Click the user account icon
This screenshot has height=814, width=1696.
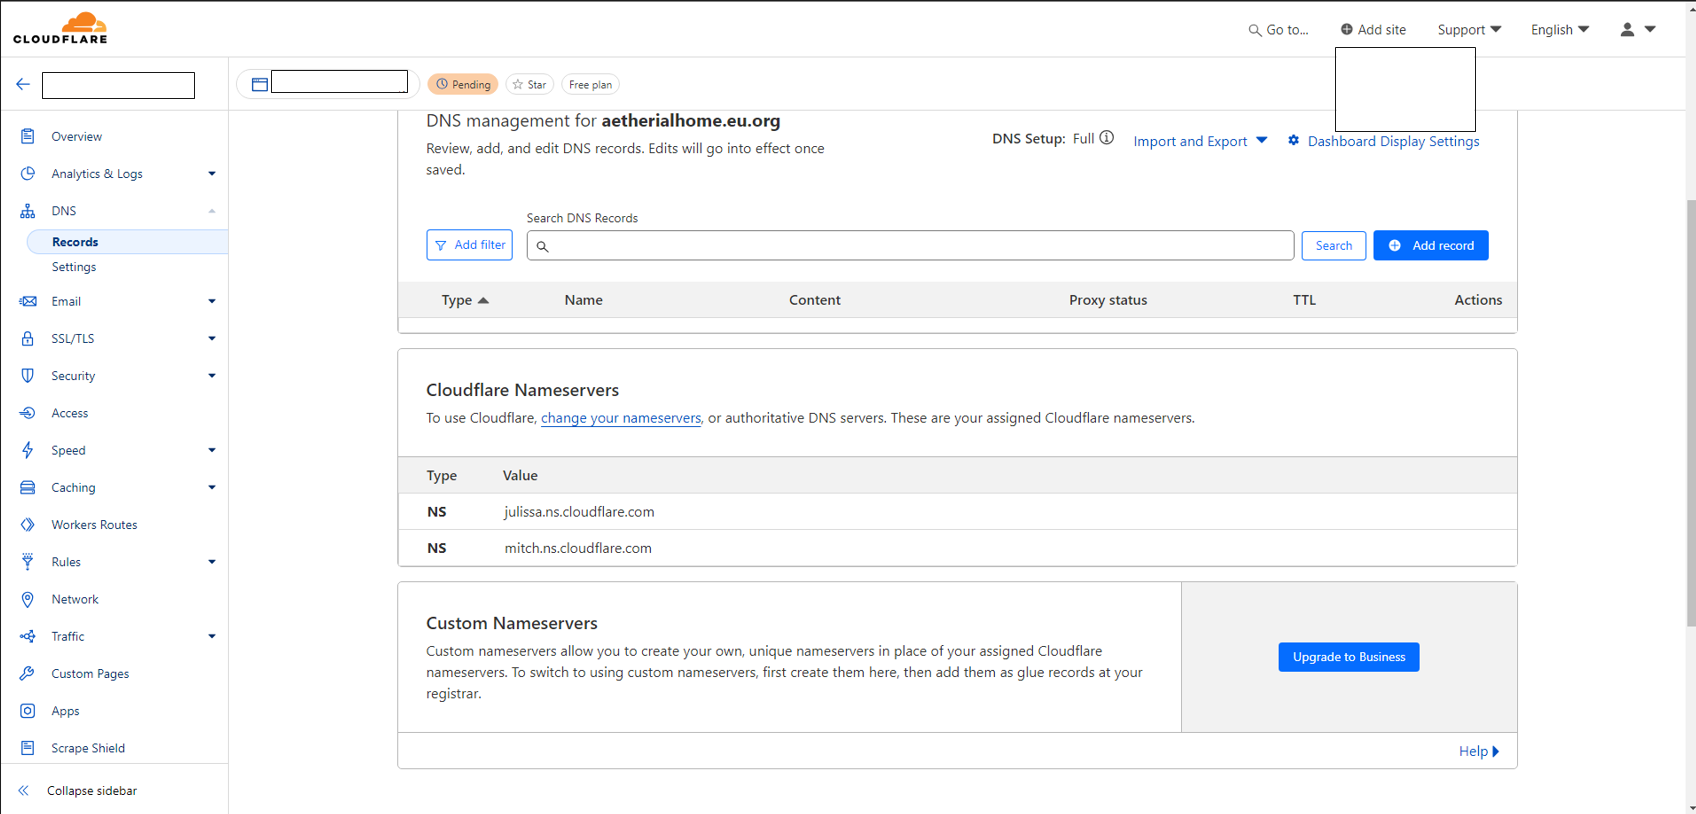click(1627, 29)
